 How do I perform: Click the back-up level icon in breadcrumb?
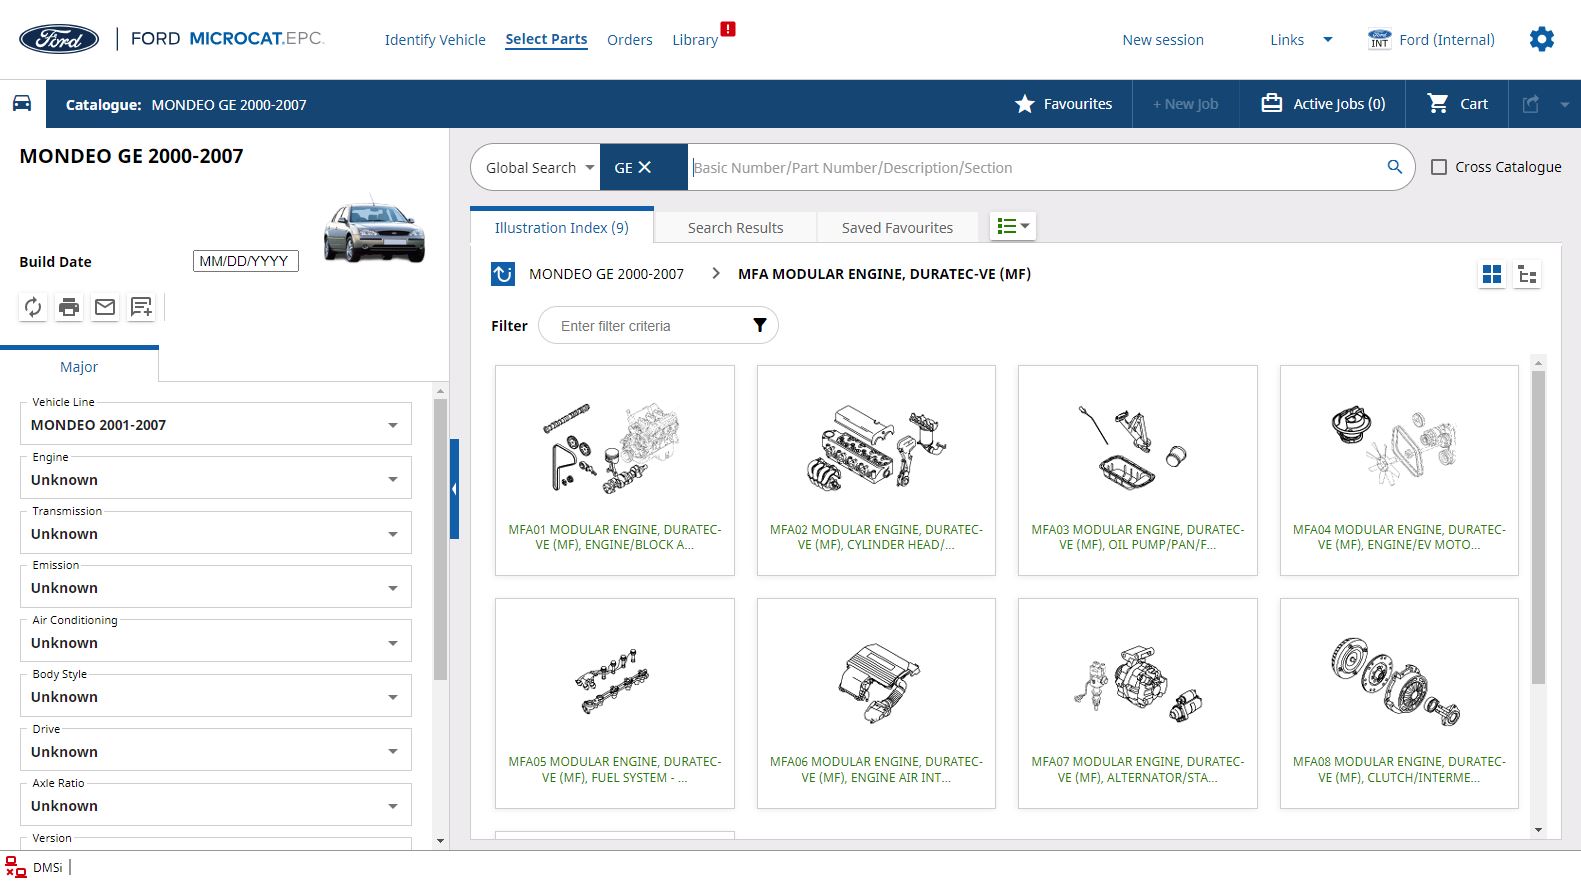click(503, 274)
